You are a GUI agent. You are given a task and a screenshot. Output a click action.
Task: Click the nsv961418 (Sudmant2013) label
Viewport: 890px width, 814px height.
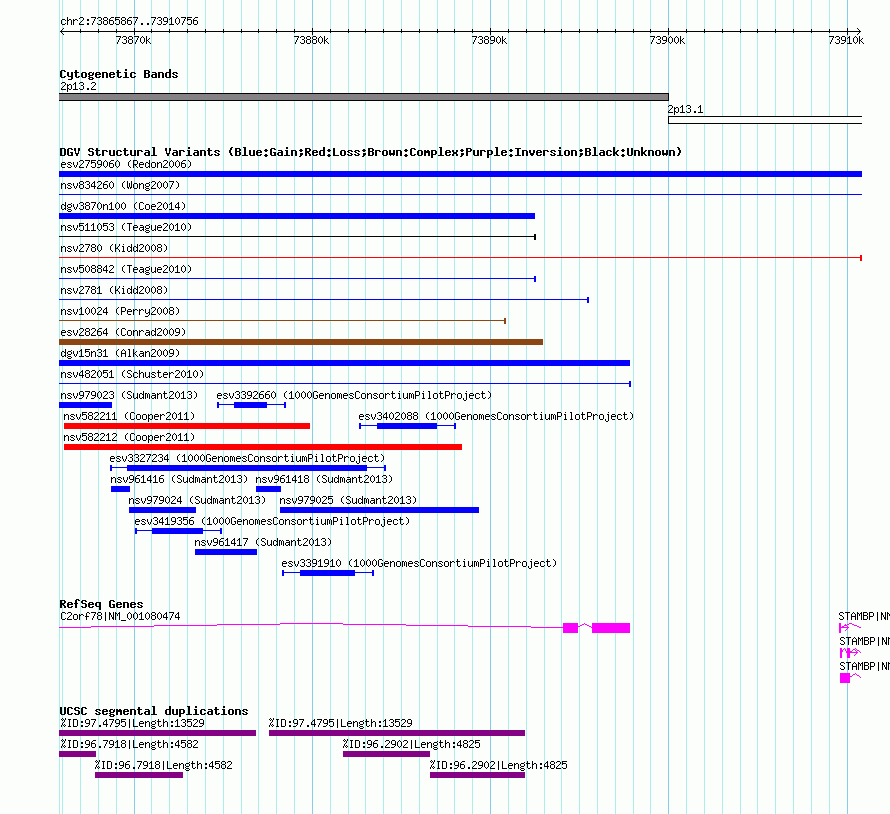coord(324,479)
